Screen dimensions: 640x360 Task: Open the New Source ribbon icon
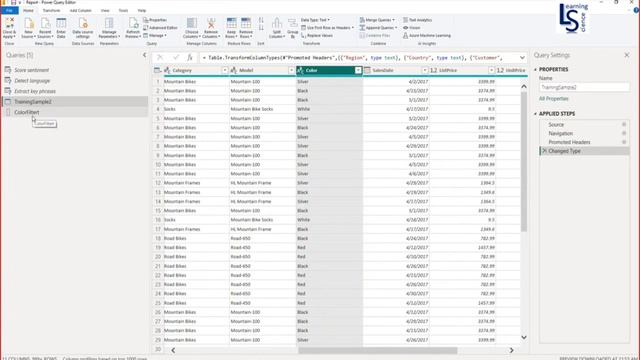28,28
